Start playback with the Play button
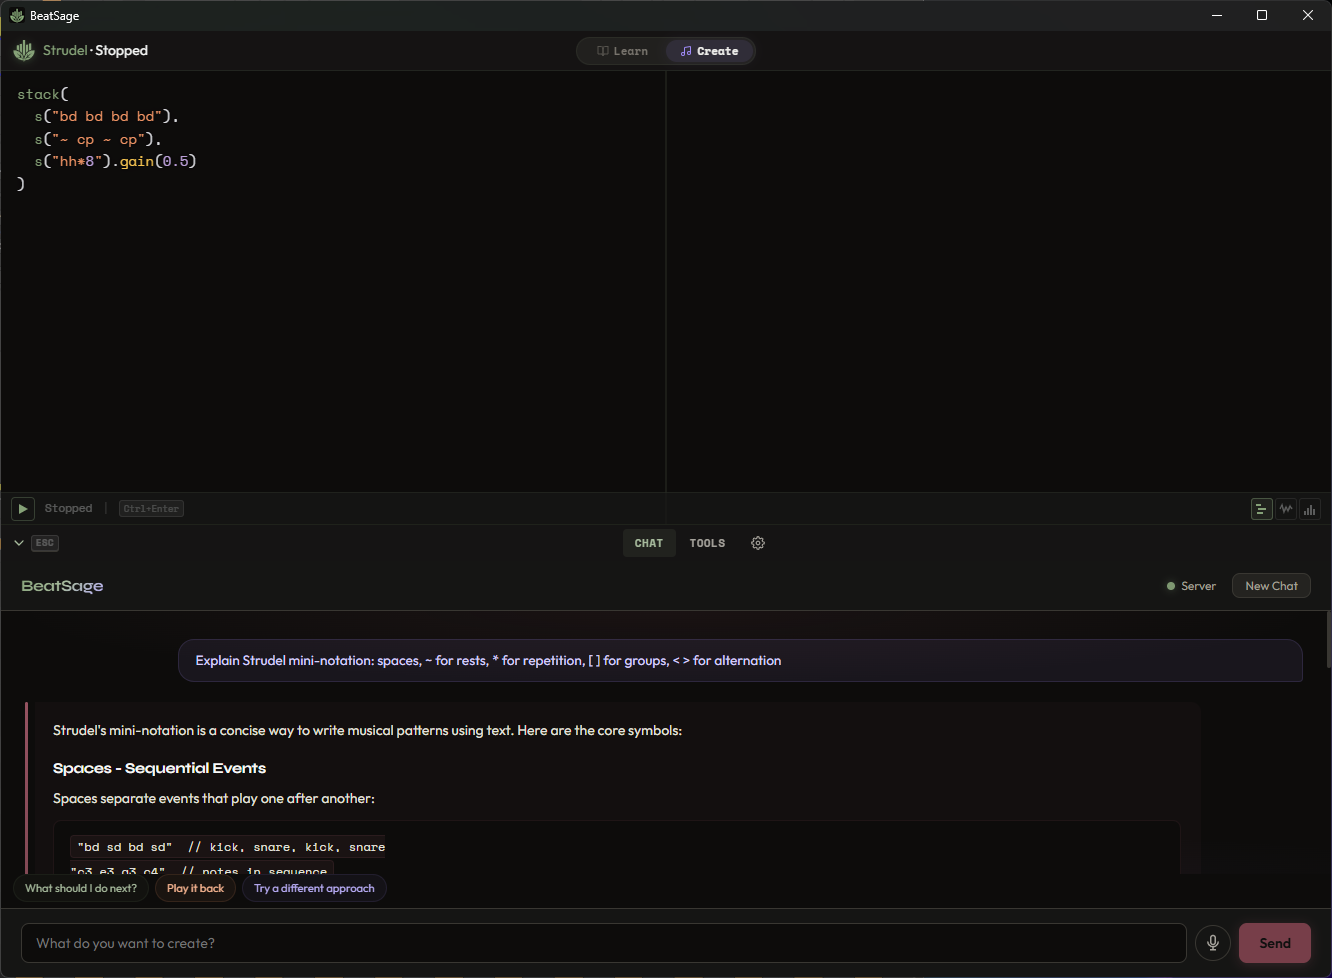This screenshot has height=978, width=1332. point(22,508)
